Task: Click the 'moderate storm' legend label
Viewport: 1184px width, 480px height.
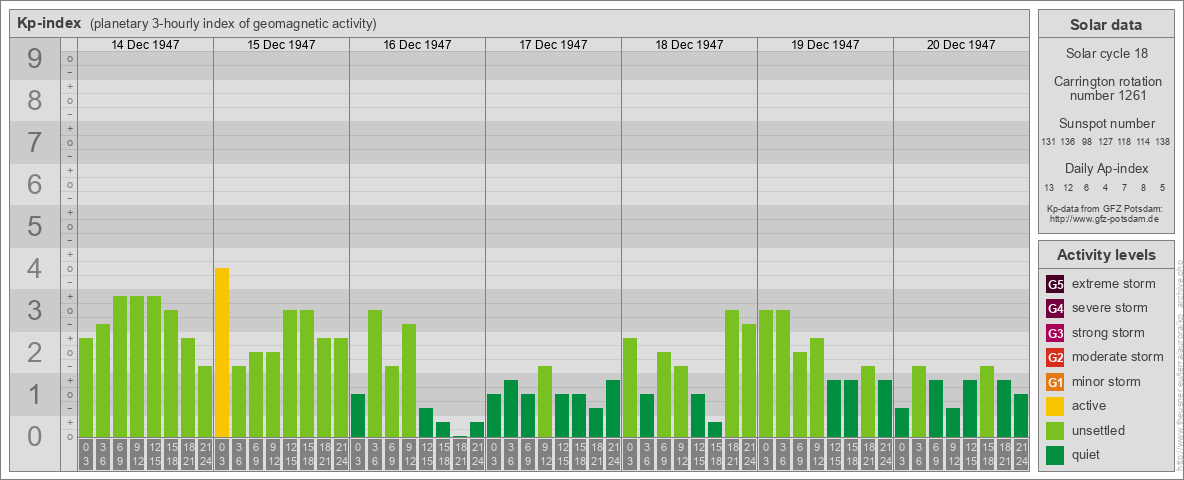Action: pos(1118,357)
